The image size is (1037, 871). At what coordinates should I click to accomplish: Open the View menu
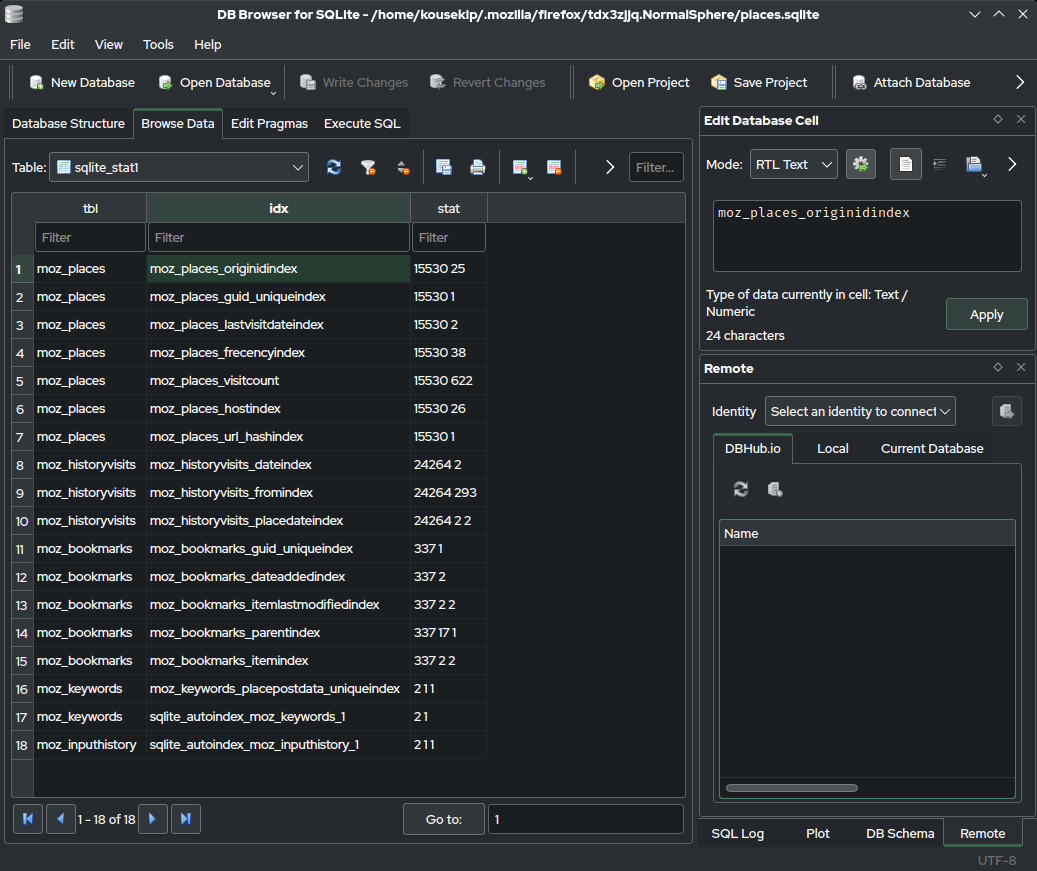click(x=108, y=44)
